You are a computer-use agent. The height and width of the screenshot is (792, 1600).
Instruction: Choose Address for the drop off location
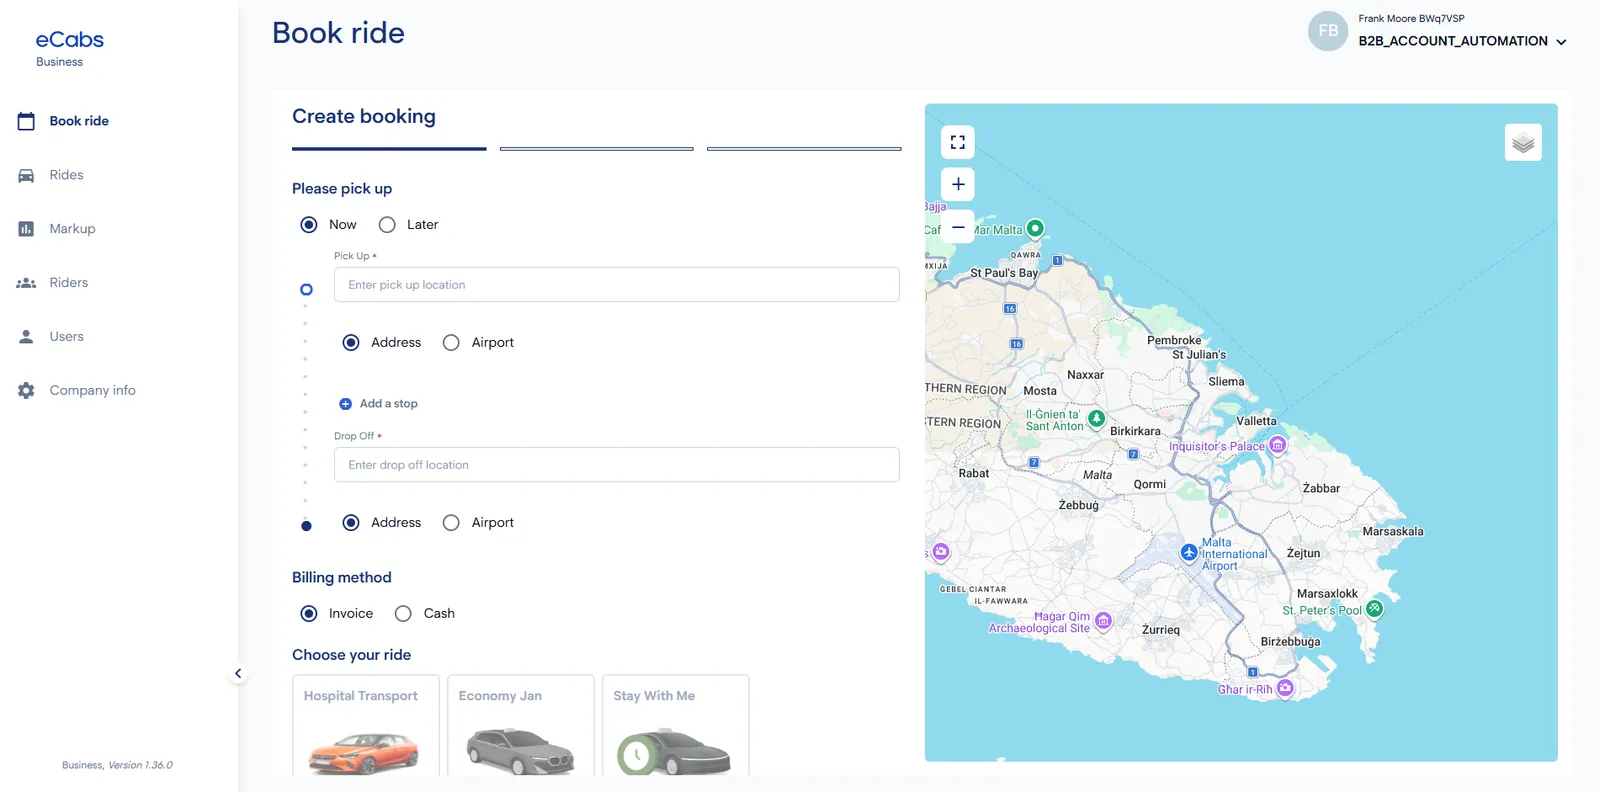tap(351, 523)
